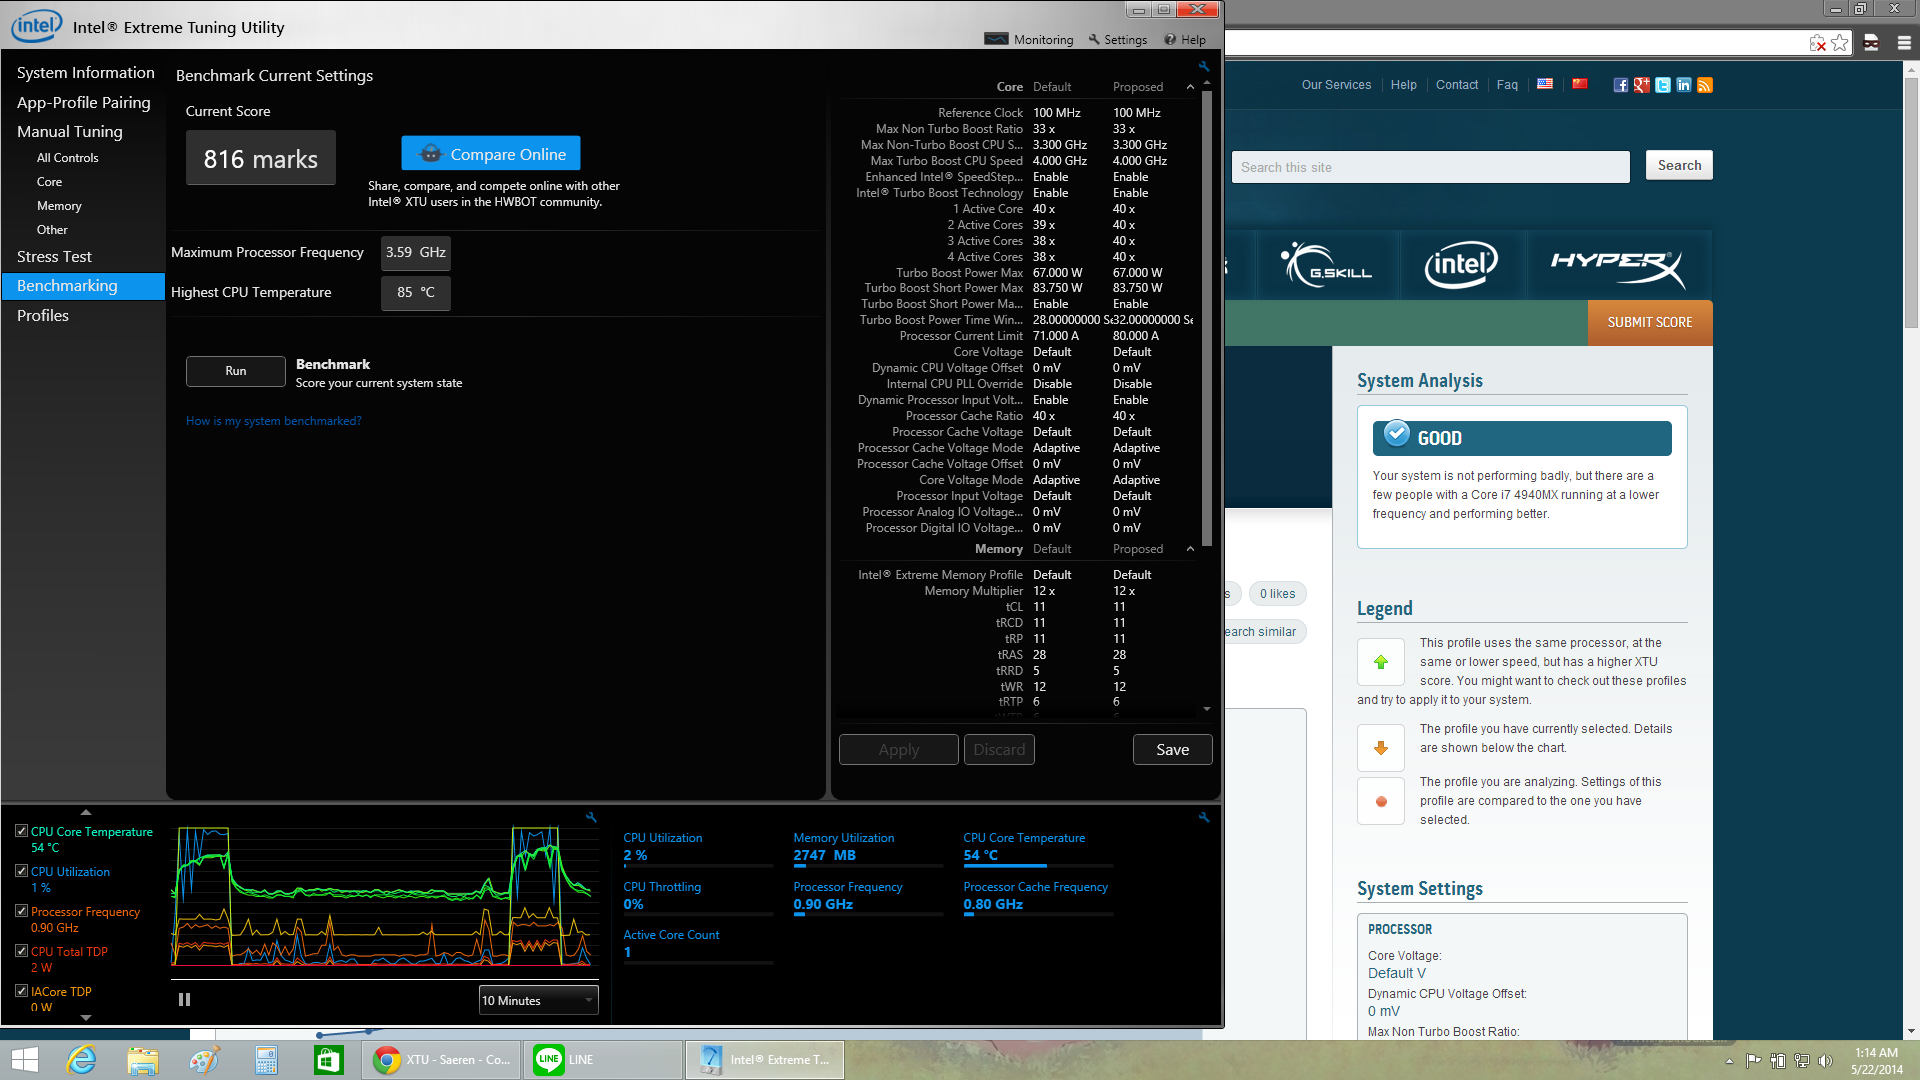The image size is (1920, 1080).
Task: Open the wrench settings on Proposed panel
Action: coord(1204,67)
